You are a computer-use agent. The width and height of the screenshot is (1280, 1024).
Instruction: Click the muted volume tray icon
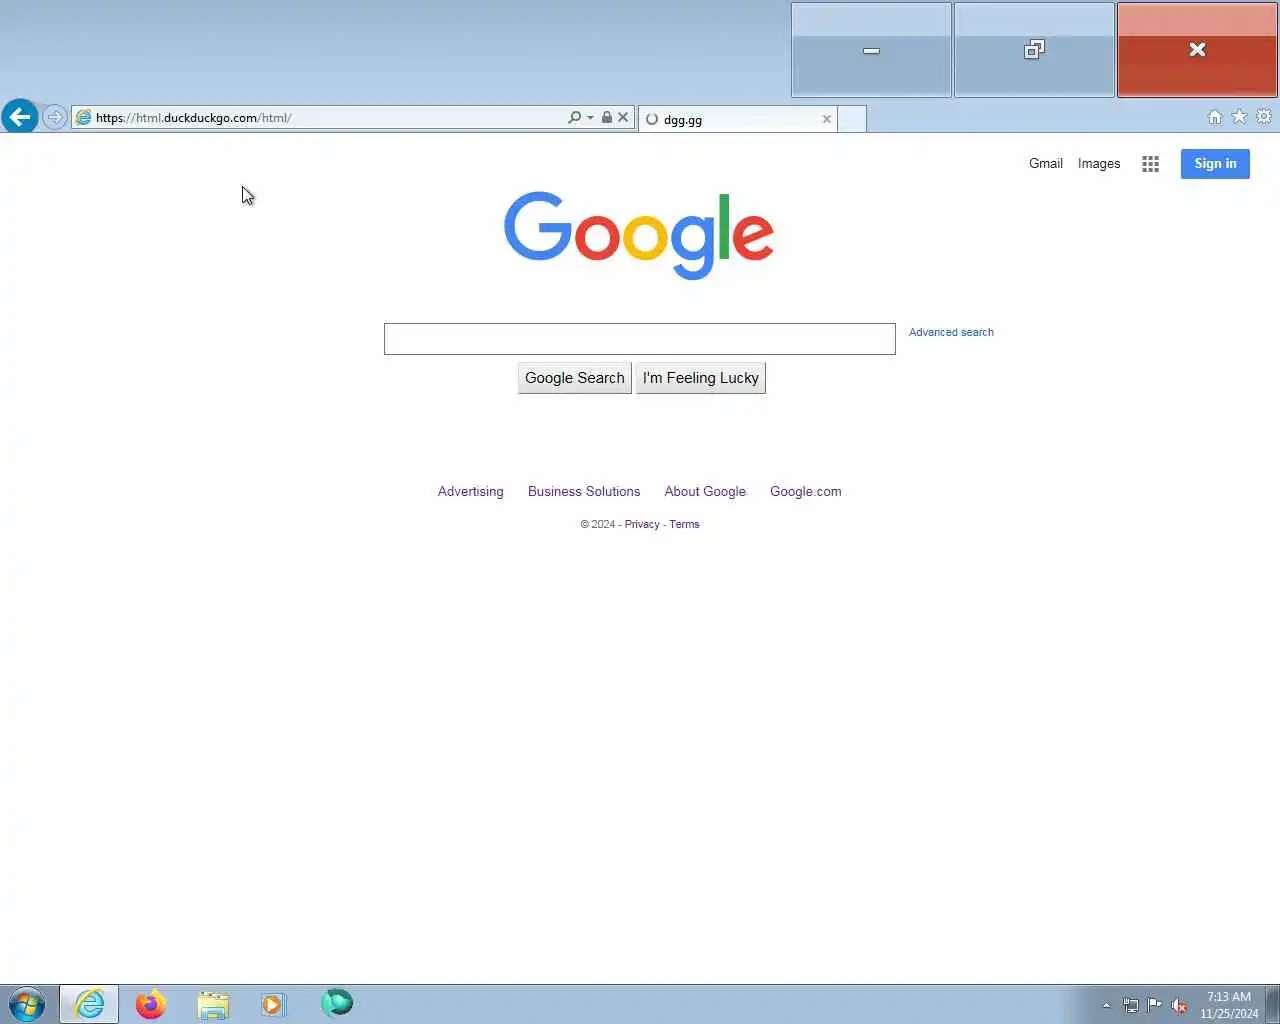(x=1180, y=1005)
